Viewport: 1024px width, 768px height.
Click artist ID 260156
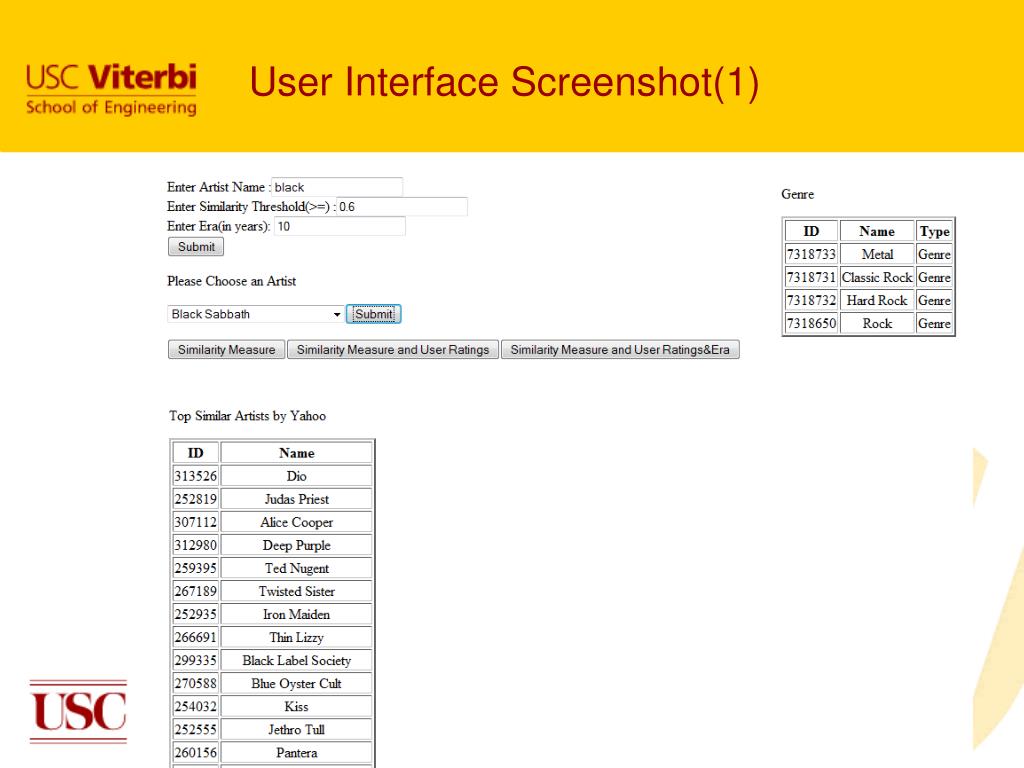click(x=195, y=752)
